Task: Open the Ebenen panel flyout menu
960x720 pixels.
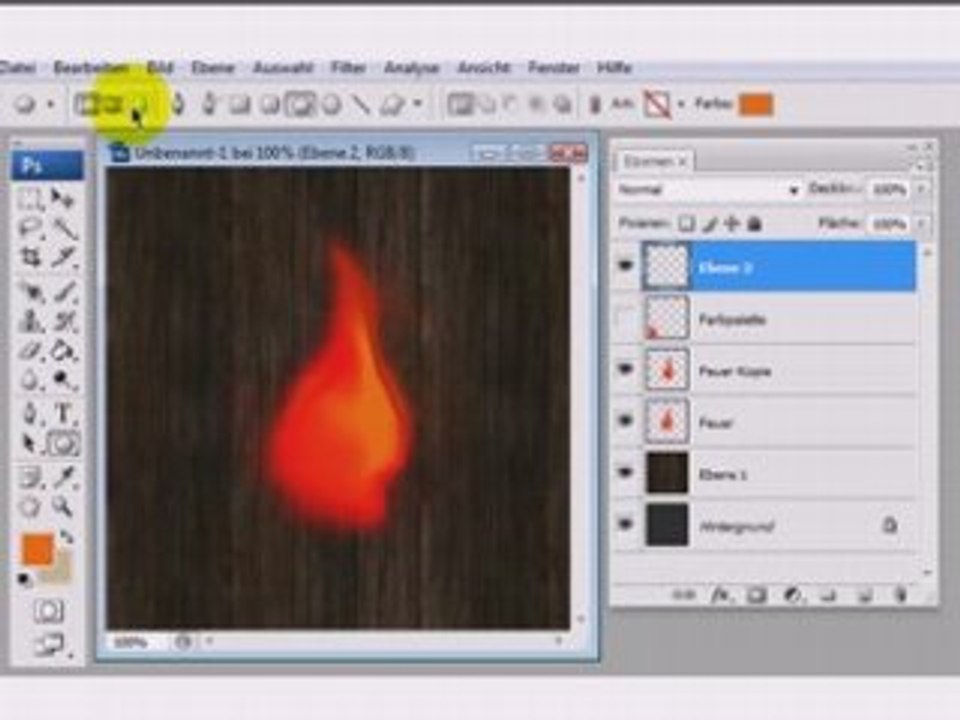Action: (921, 167)
